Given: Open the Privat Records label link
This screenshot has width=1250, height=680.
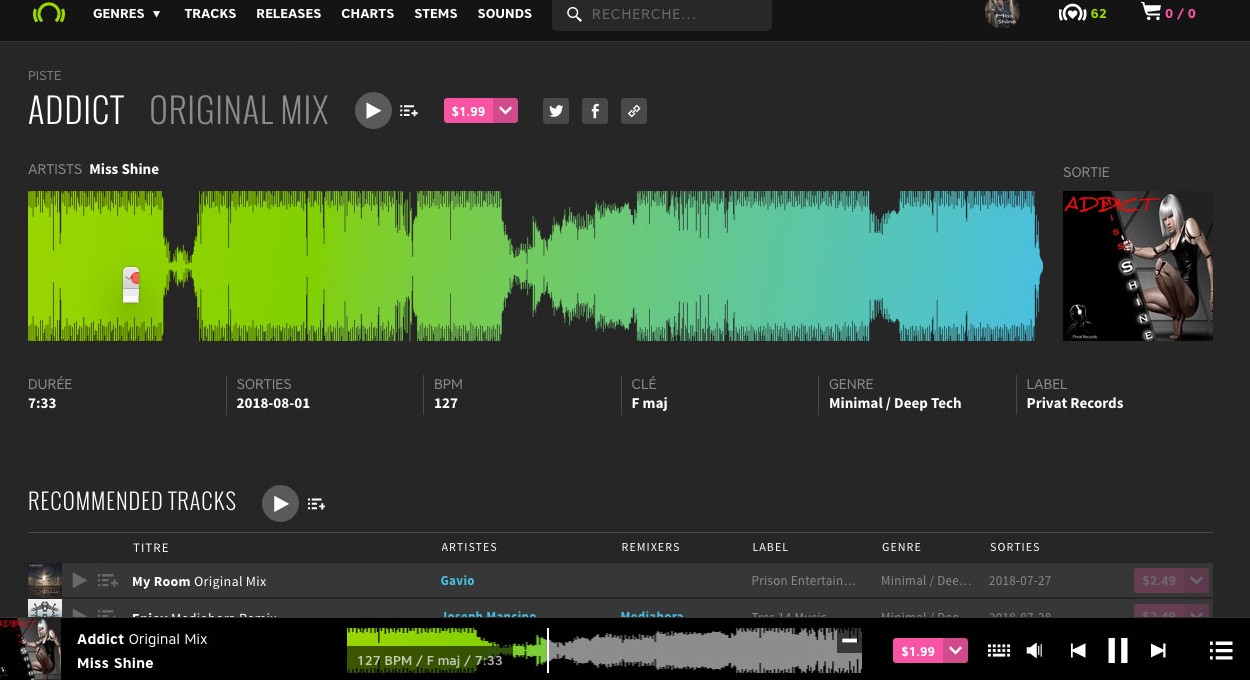Looking at the screenshot, I should (1074, 403).
